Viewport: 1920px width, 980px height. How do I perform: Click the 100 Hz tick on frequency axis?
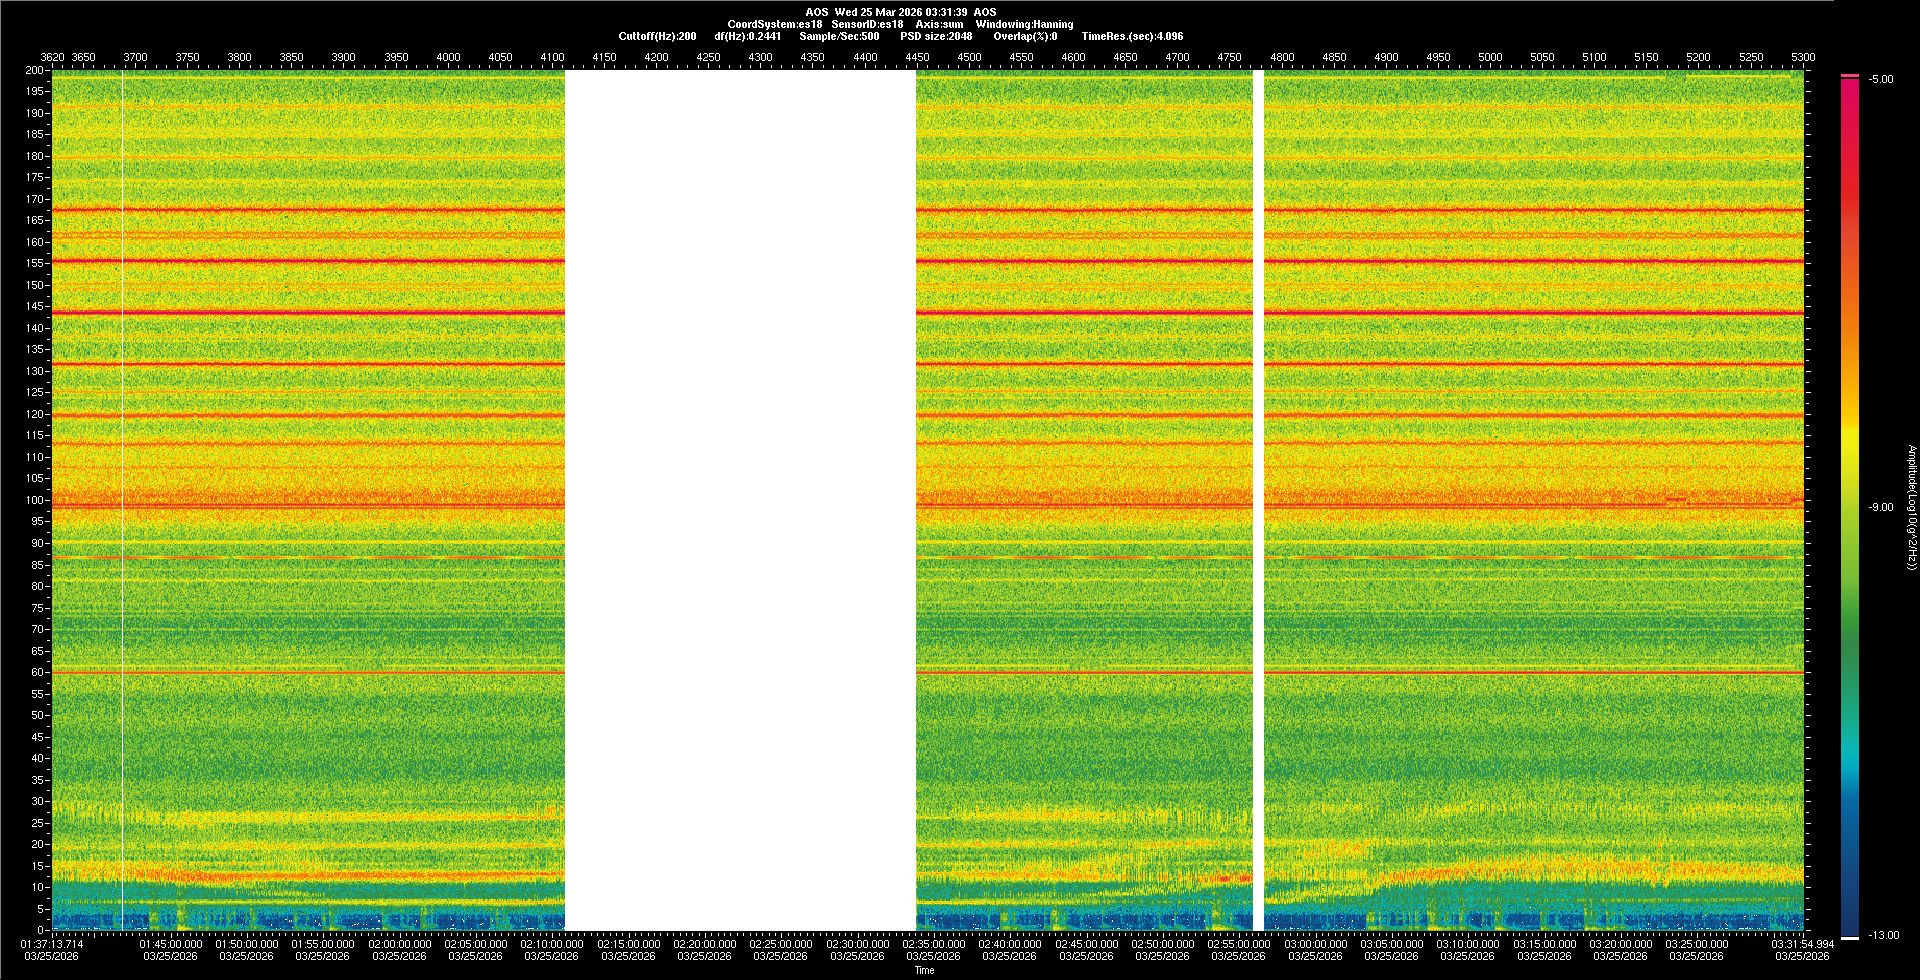34,500
